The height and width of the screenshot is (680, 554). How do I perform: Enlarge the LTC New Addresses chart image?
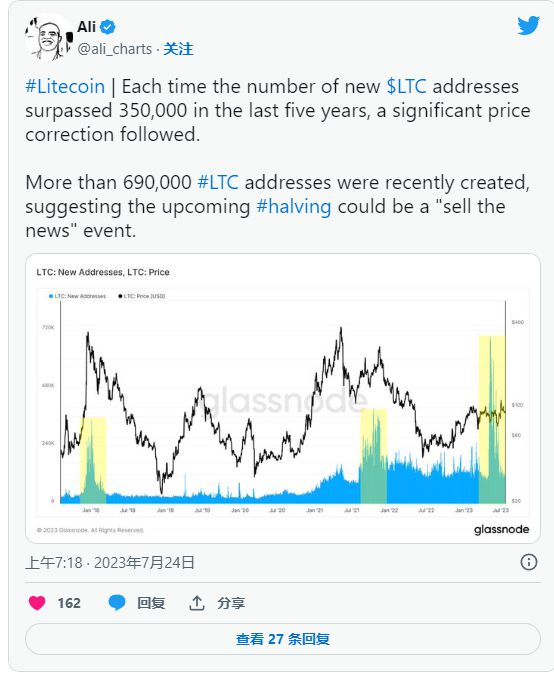[x=283, y=398]
